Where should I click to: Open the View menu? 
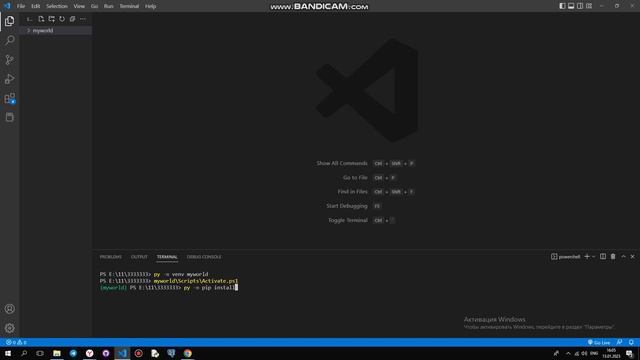(x=79, y=6)
